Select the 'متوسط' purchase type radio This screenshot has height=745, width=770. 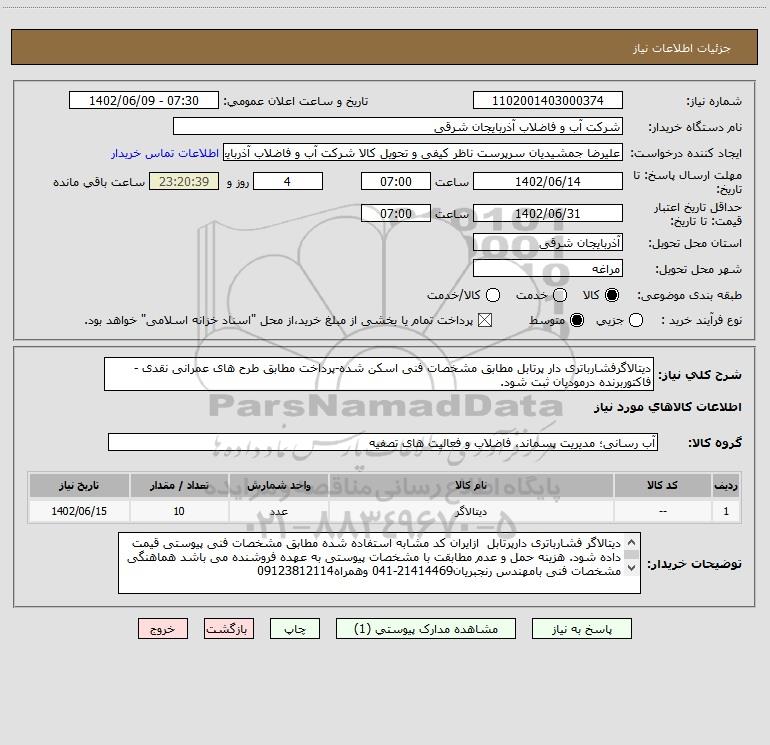click(x=577, y=320)
